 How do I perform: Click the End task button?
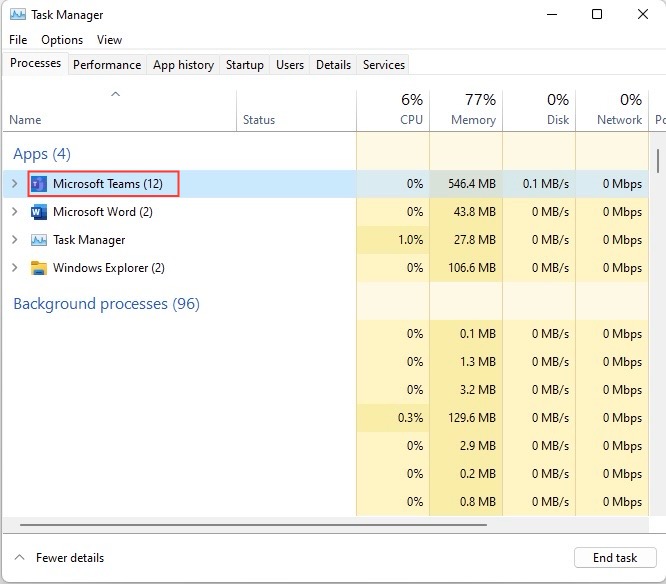pos(615,557)
